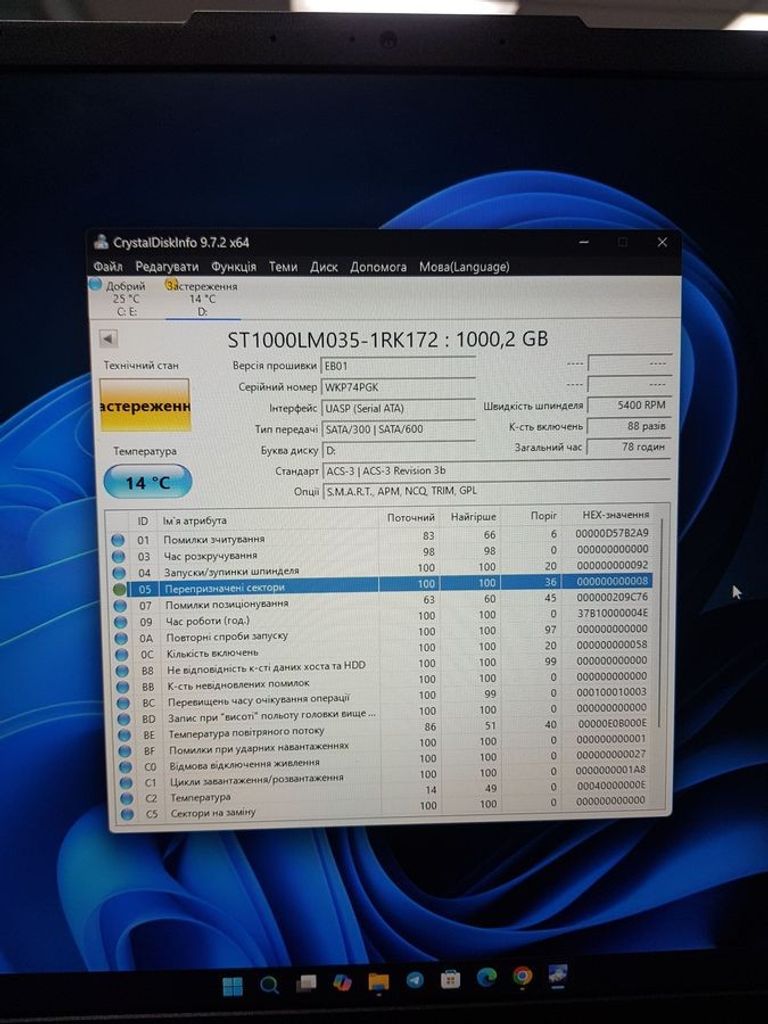Open the Редагувати menu
768x1024 pixels.
[167, 266]
